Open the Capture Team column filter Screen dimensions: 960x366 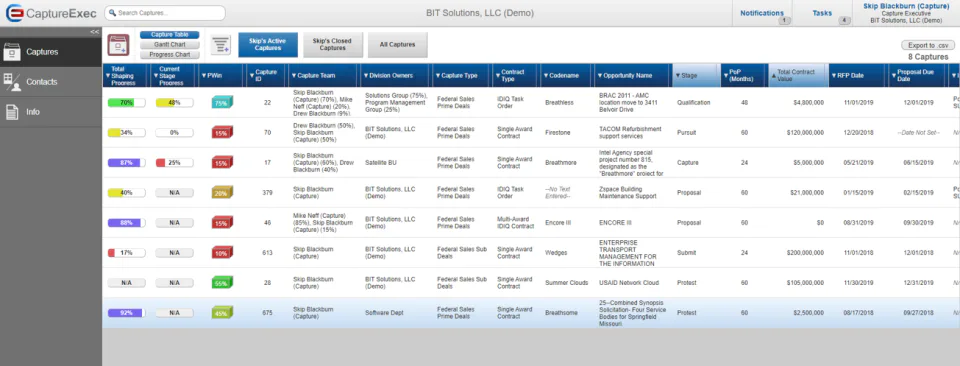click(x=293, y=76)
